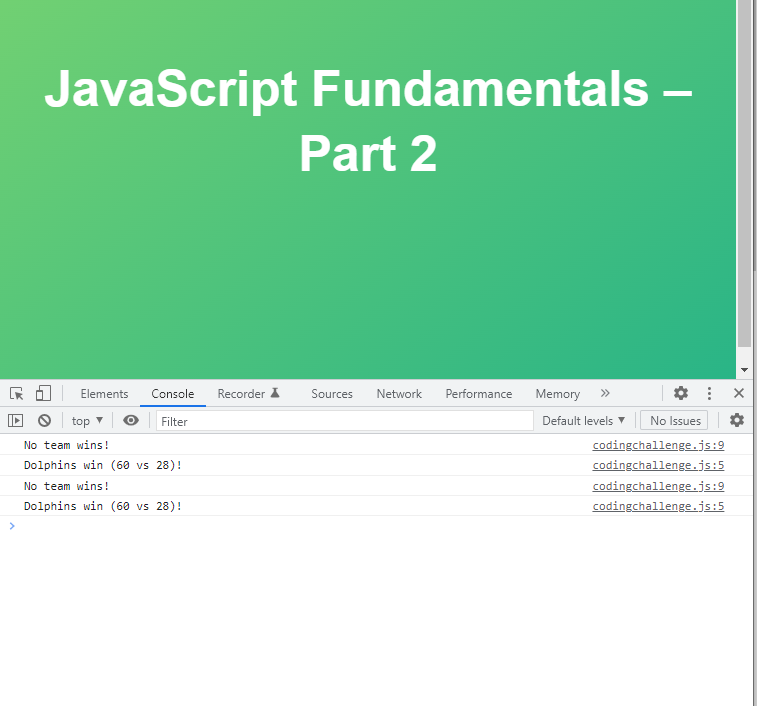Open the customize DevTools three-dot menu
Image resolution: width=757 pixels, height=706 pixels.
(x=709, y=393)
